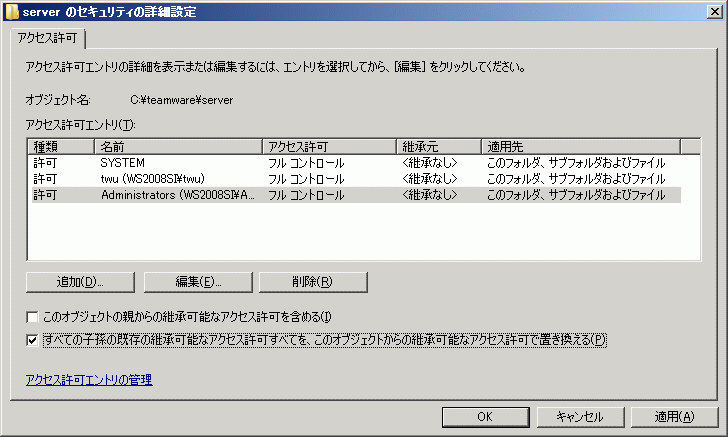Viewport: 728px width, 437px height.
Task: Confirm with the OK button
Action: coord(485,417)
